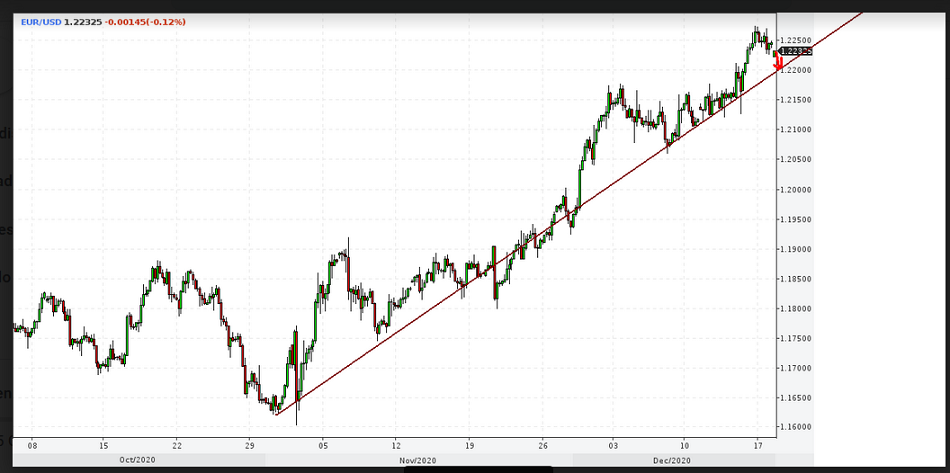The width and height of the screenshot is (950, 473).
Task: Click the current price tag on axis
Action: click(795, 51)
